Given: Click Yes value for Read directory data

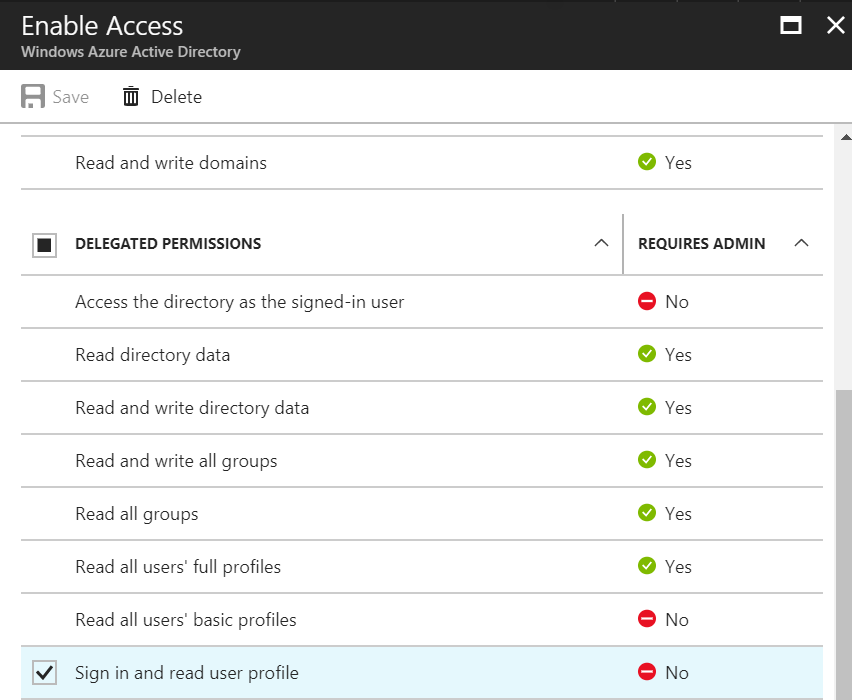Looking at the screenshot, I should [678, 355].
